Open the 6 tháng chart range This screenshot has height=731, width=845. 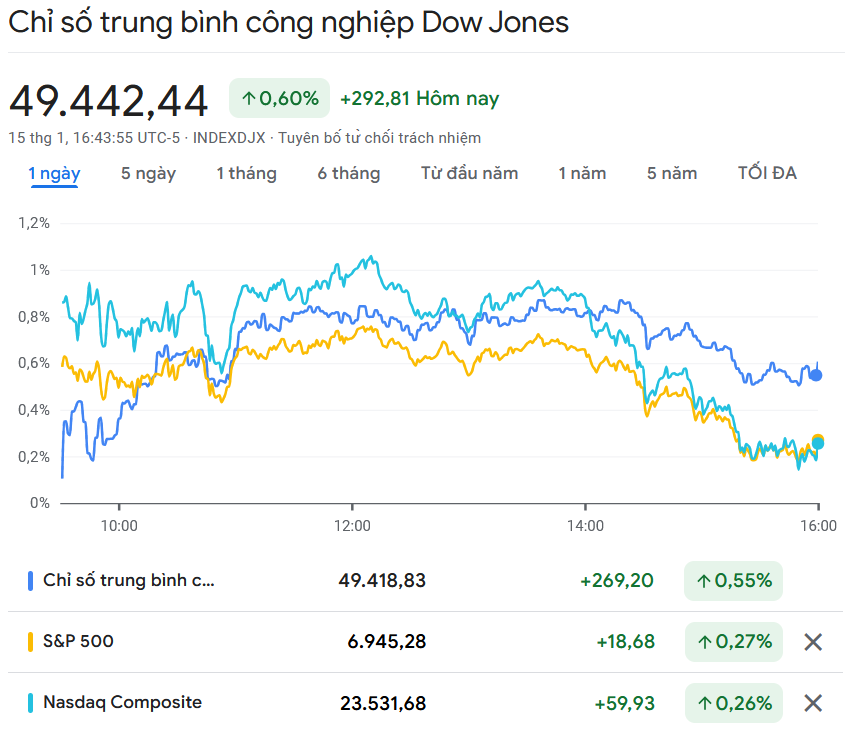[x=349, y=174]
